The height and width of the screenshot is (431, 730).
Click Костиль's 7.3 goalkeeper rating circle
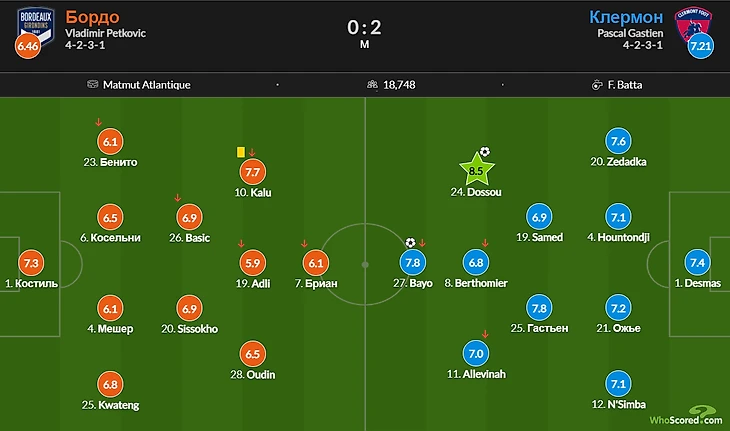point(32,262)
